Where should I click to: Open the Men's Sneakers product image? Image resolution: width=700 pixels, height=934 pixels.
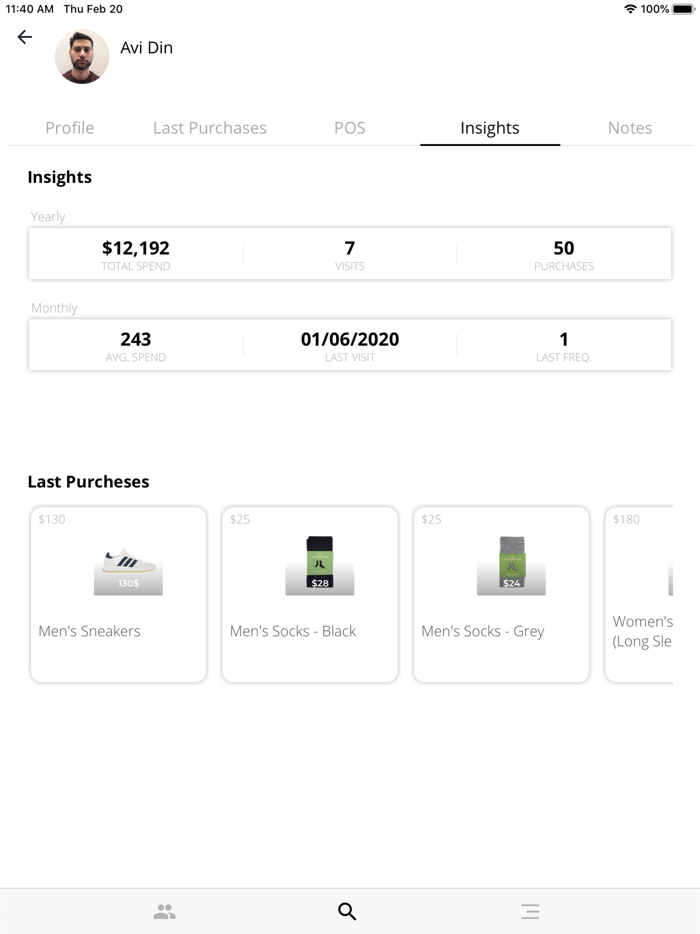pyautogui.click(x=126, y=566)
